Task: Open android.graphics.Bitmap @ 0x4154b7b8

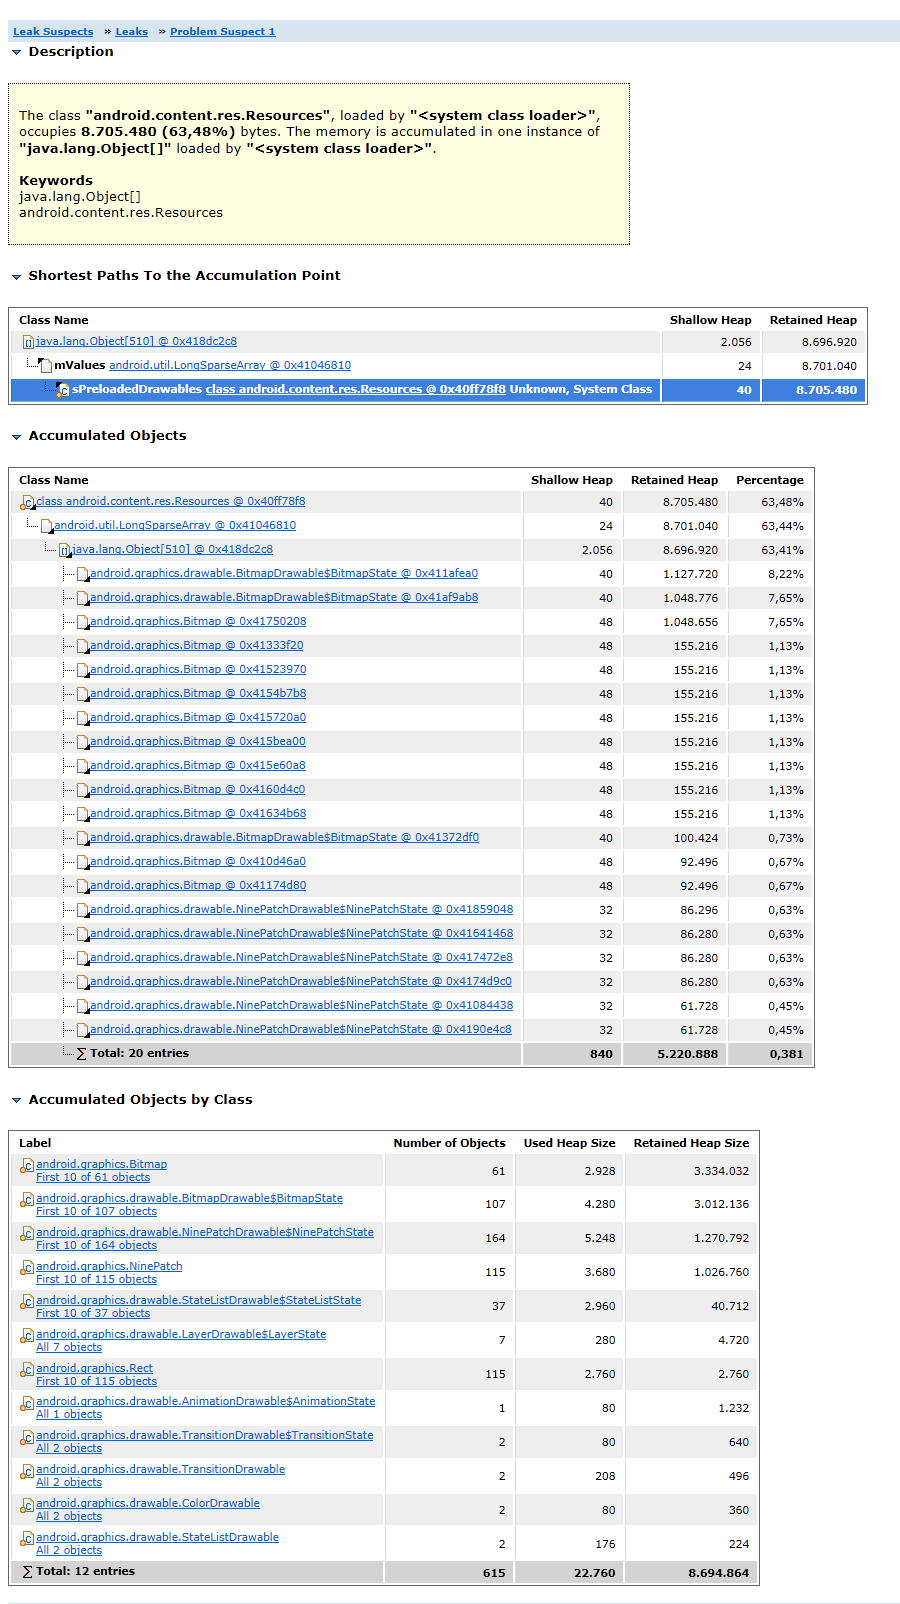Action: tap(198, 693)
